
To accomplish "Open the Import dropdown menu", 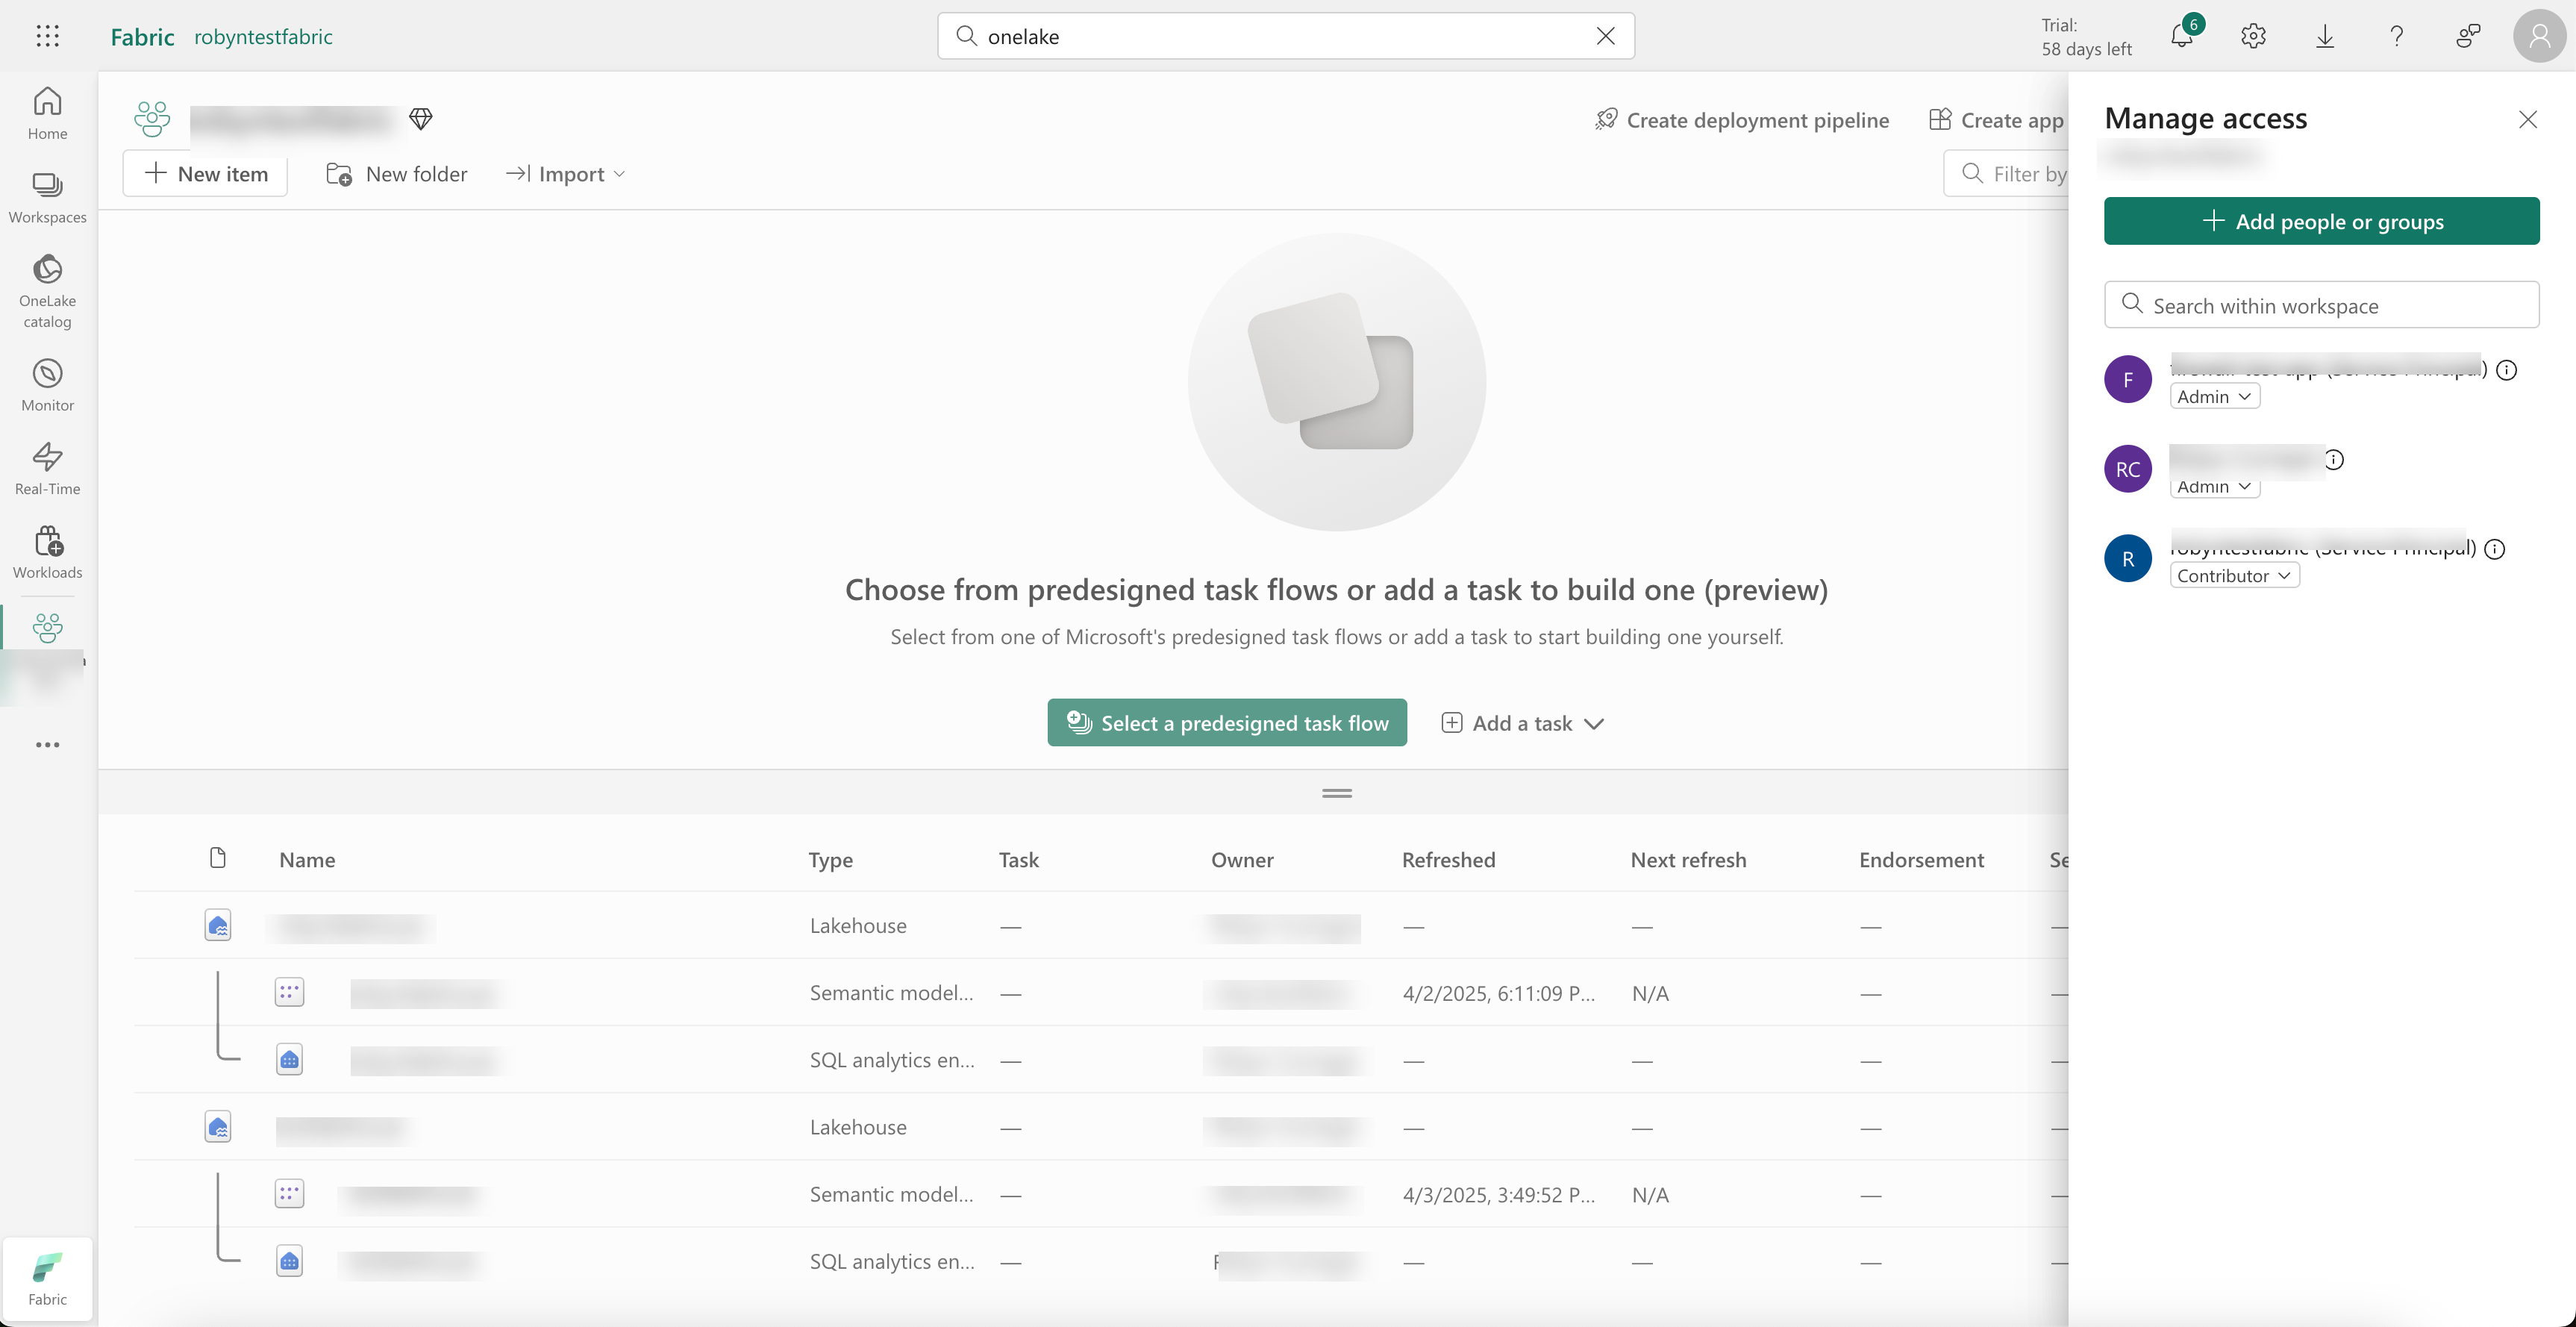I will click(x=566, y=174).
